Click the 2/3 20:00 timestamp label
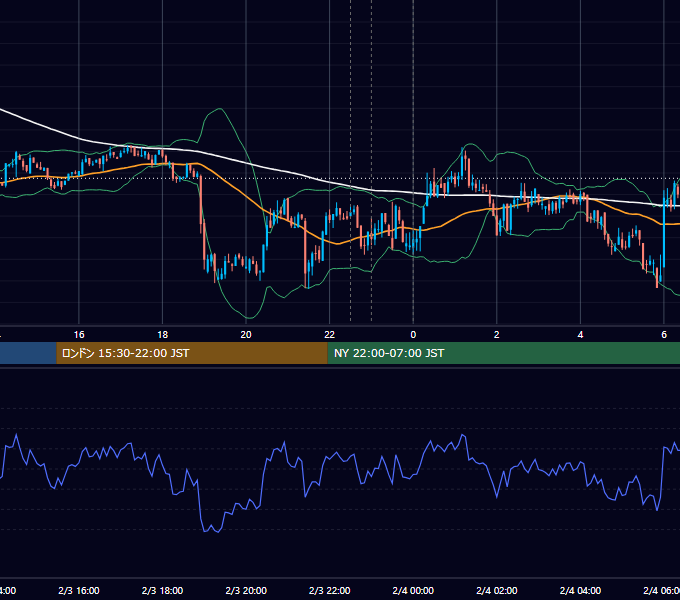The height and width of the screenshot is (600, 680). pos(246,590)
